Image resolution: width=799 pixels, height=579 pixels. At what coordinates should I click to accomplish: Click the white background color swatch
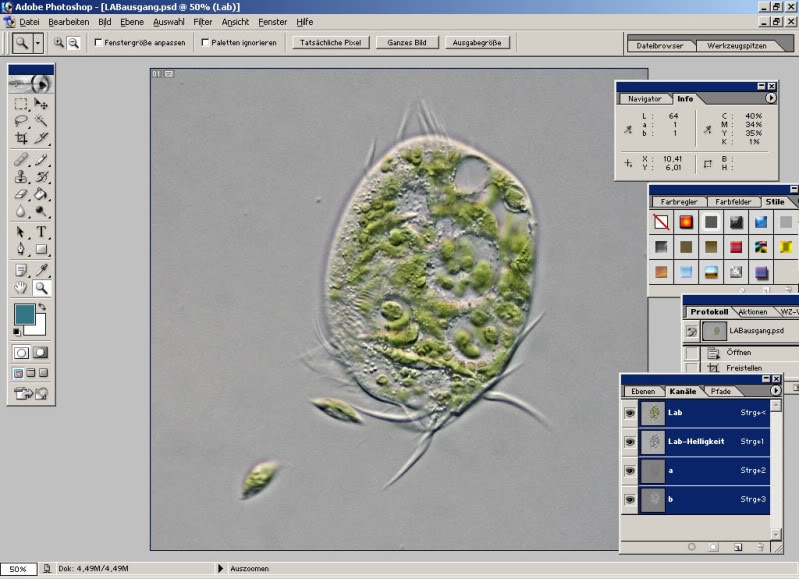pyautogui.click(x=40, y=328)
